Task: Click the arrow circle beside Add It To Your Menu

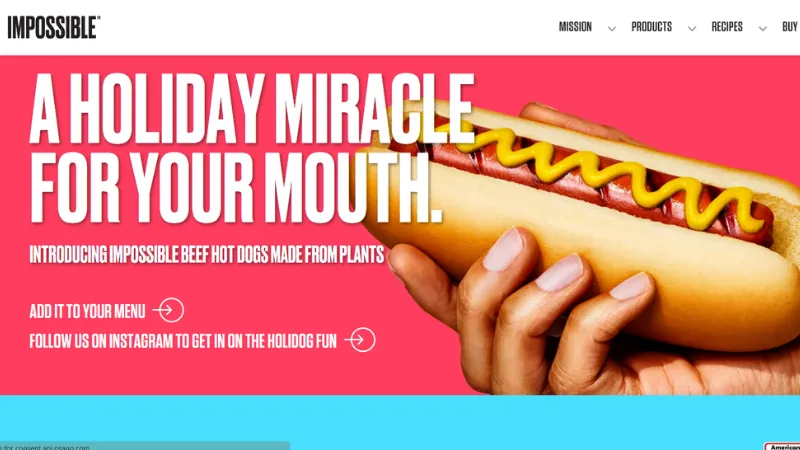Action: (x=169, y=310)
